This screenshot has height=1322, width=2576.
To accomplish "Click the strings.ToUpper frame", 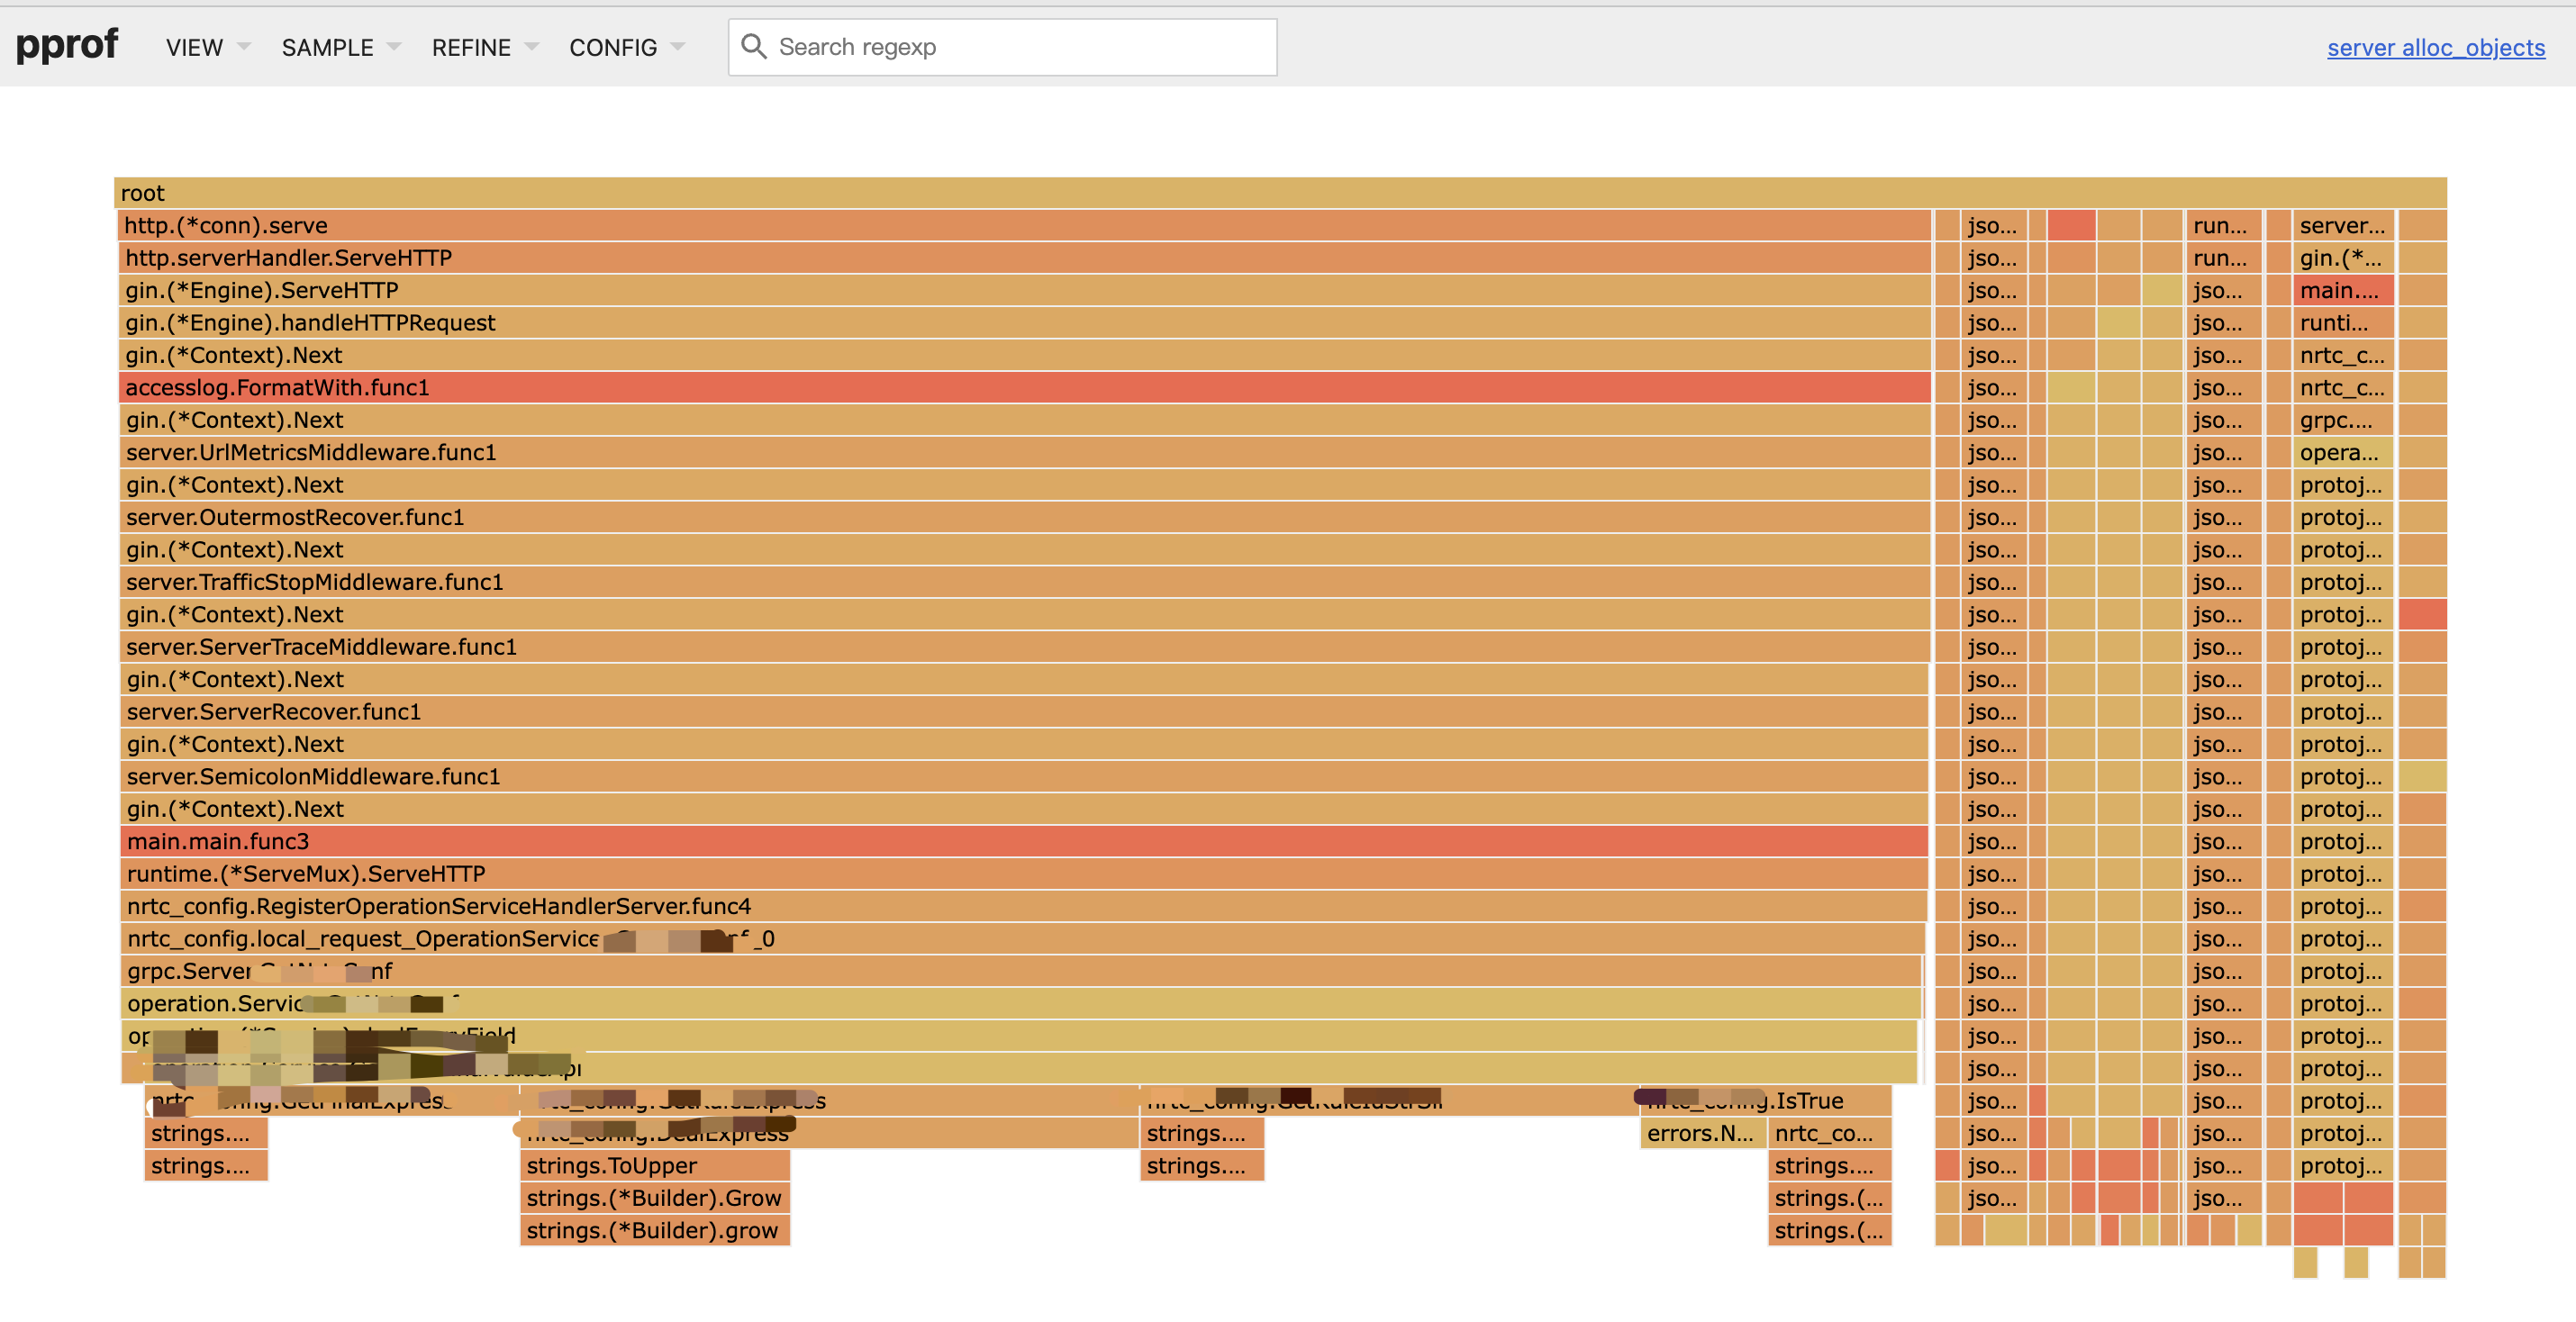I will pyautogui.click(x=654, y=1166).
